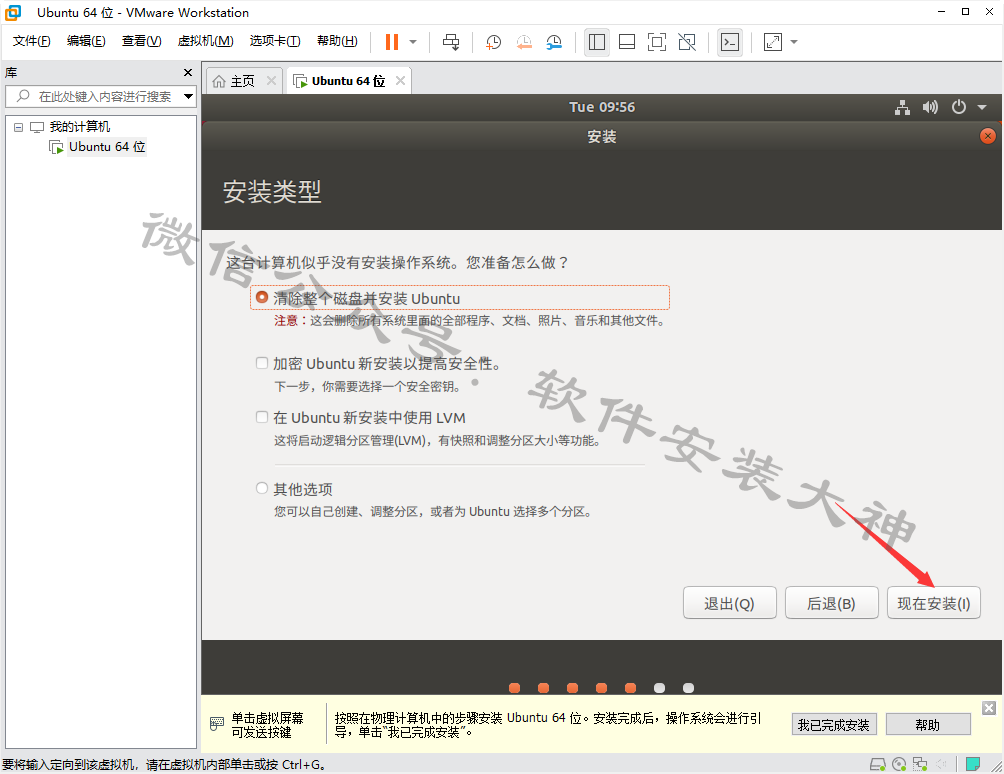Switch to the Ubuntu 64 位 tab

348,81
